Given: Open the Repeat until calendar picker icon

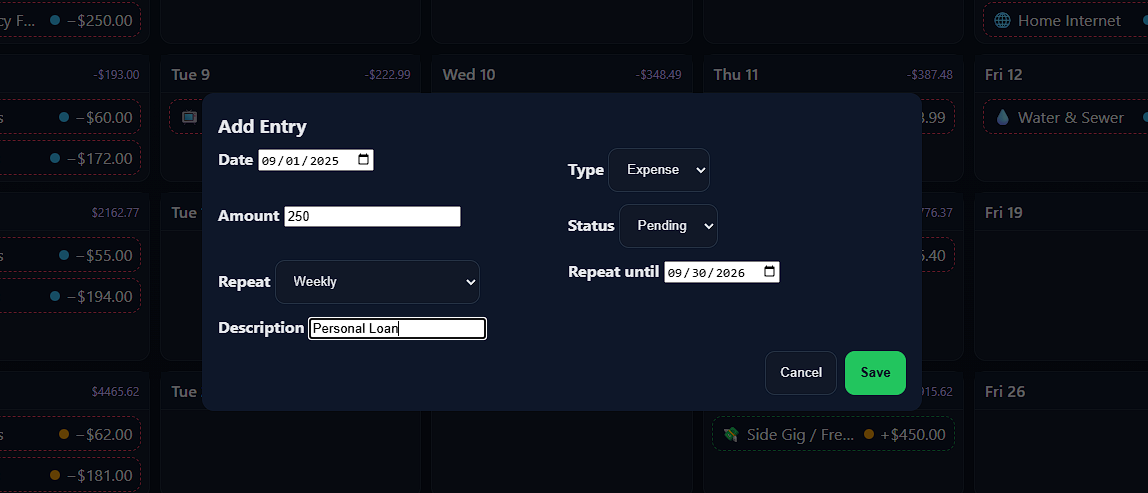Looking at the screenshot, I should (769, 272).
